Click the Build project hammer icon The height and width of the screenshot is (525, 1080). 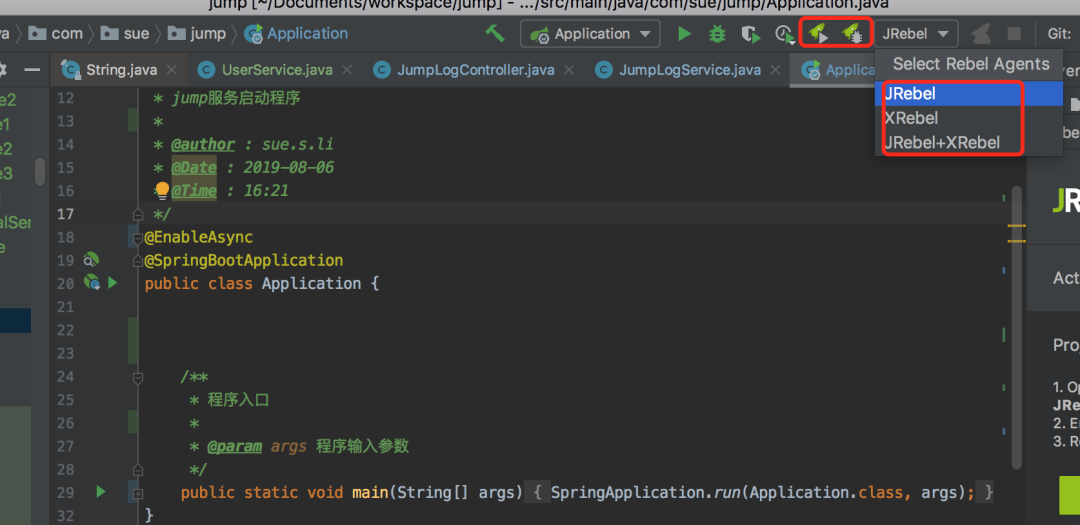coord(494,33)
